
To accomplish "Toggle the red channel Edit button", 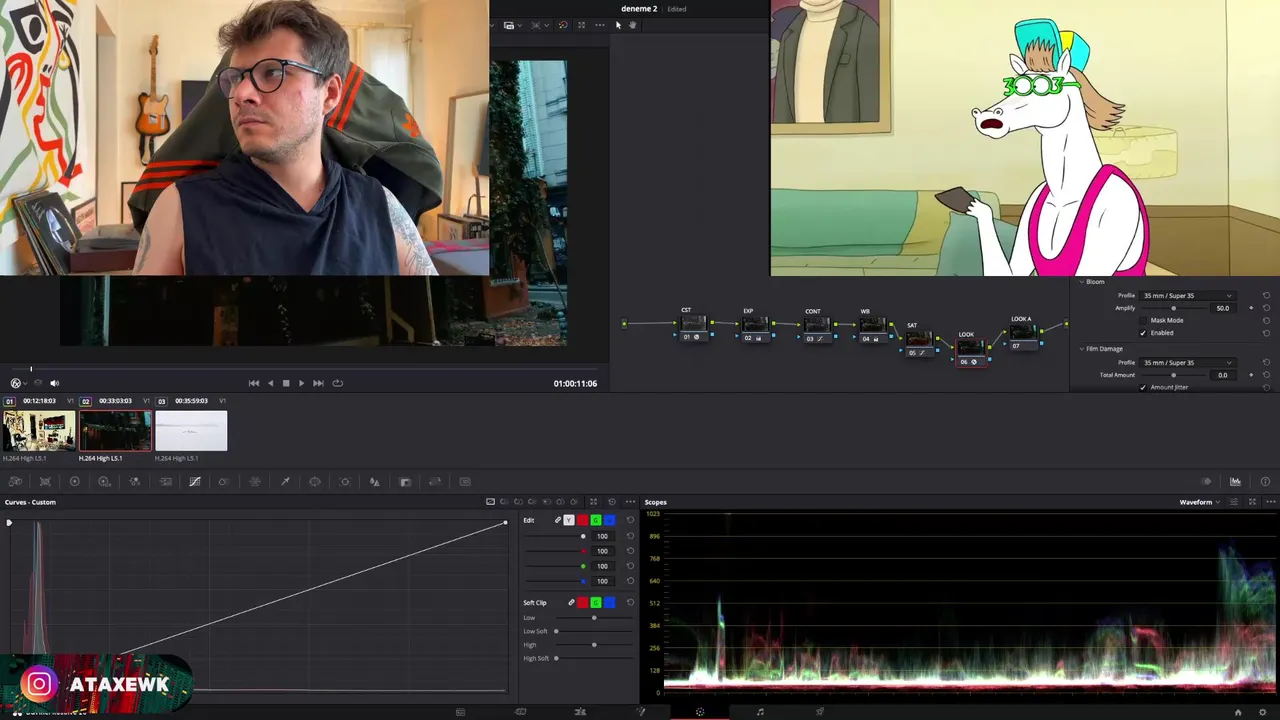I will click(582, 520).
